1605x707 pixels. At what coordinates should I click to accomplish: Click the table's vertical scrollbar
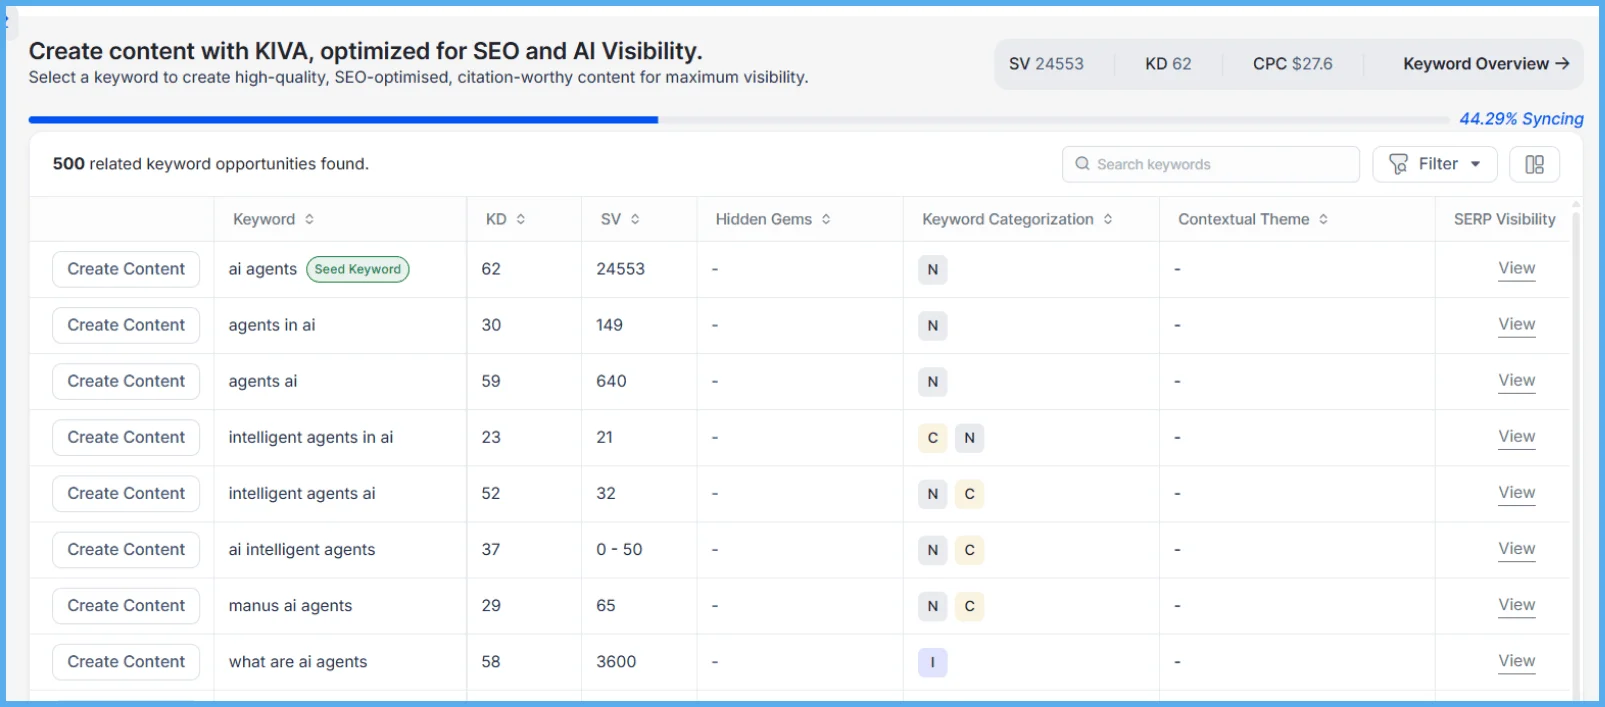[x=1577, y=450]
